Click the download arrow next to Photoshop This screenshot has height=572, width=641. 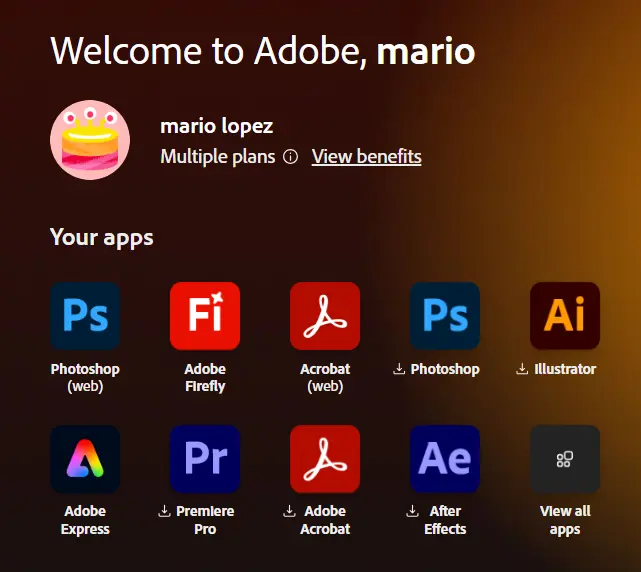[x=399, y=369]
